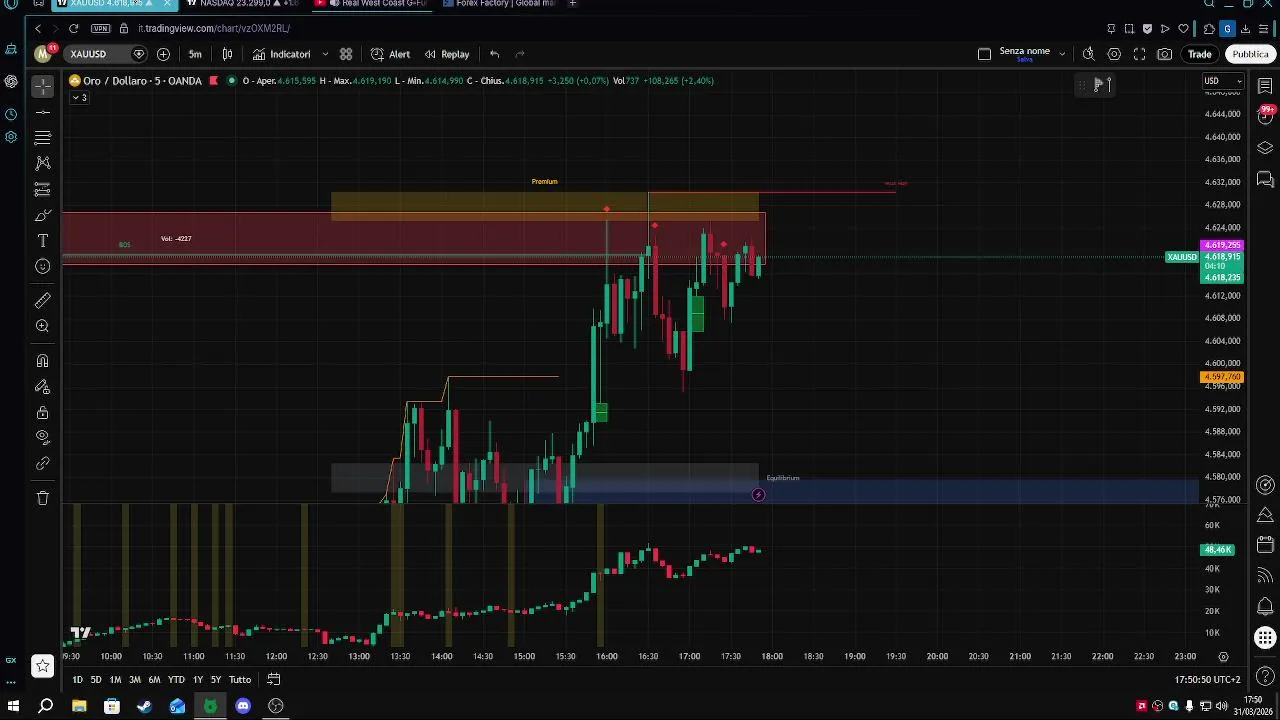Open the patterns drawing tools
Screen dimensions: 1280x720
point(42,163)
